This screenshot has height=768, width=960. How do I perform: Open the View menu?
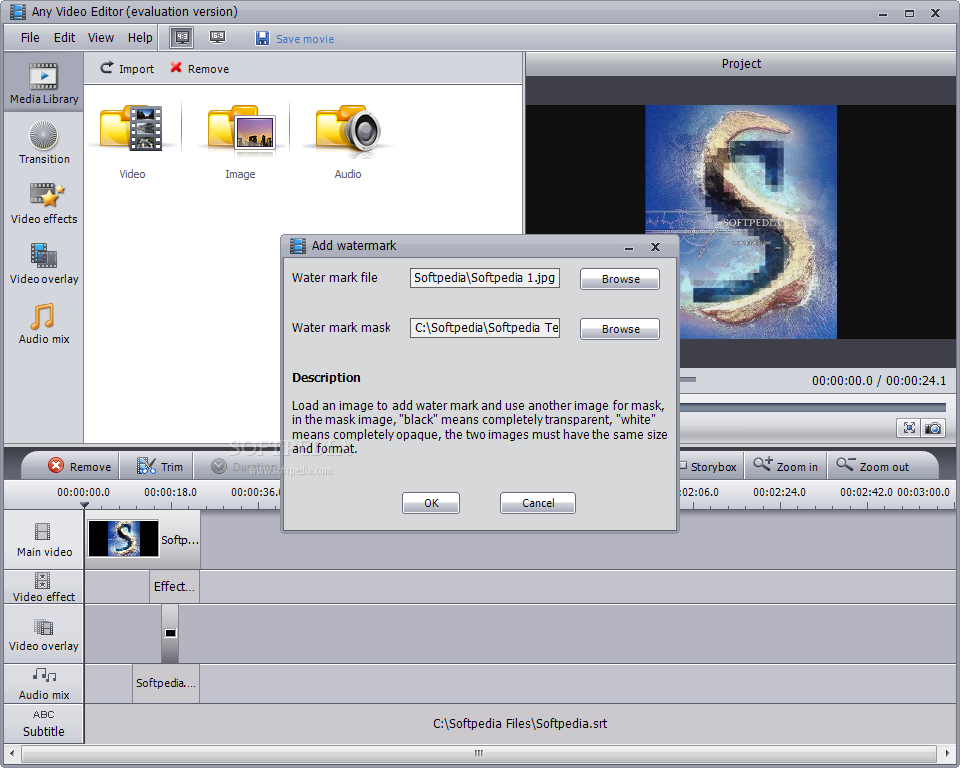pos(100,38)
